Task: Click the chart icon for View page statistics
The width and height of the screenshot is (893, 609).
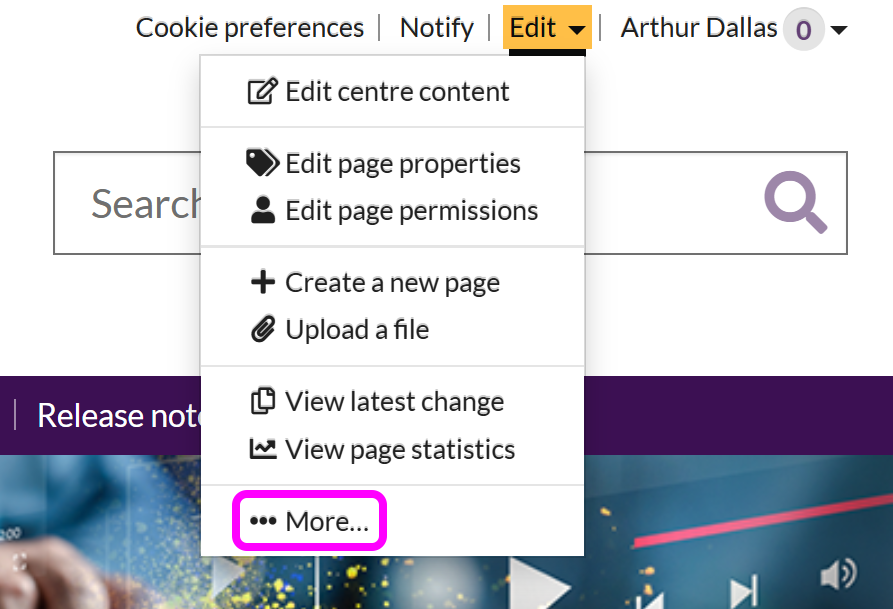Action: click(262, 450)
